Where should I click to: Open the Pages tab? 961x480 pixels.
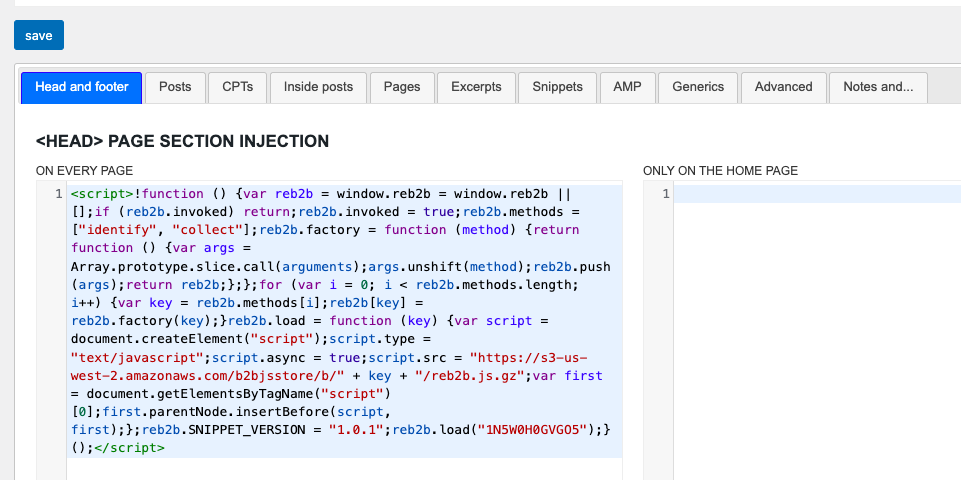click(402, 87)
